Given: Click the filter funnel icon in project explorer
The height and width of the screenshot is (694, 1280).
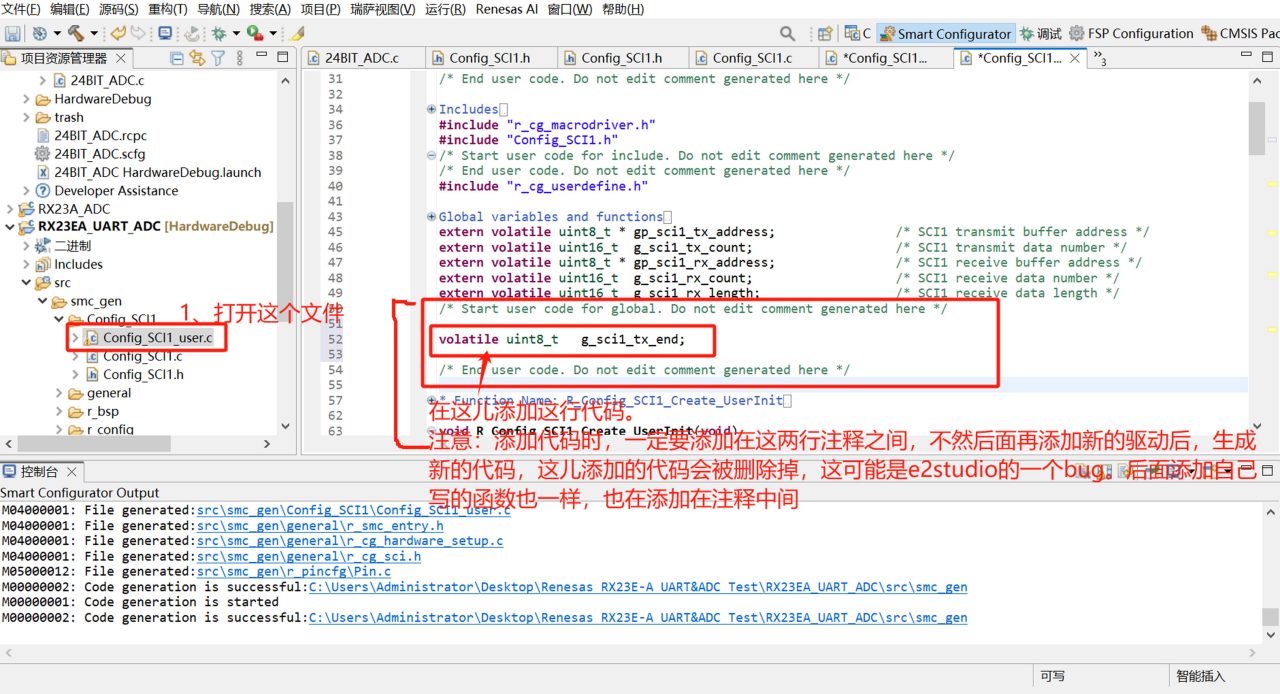Looking at the screenshot, I should pos(218,58).
